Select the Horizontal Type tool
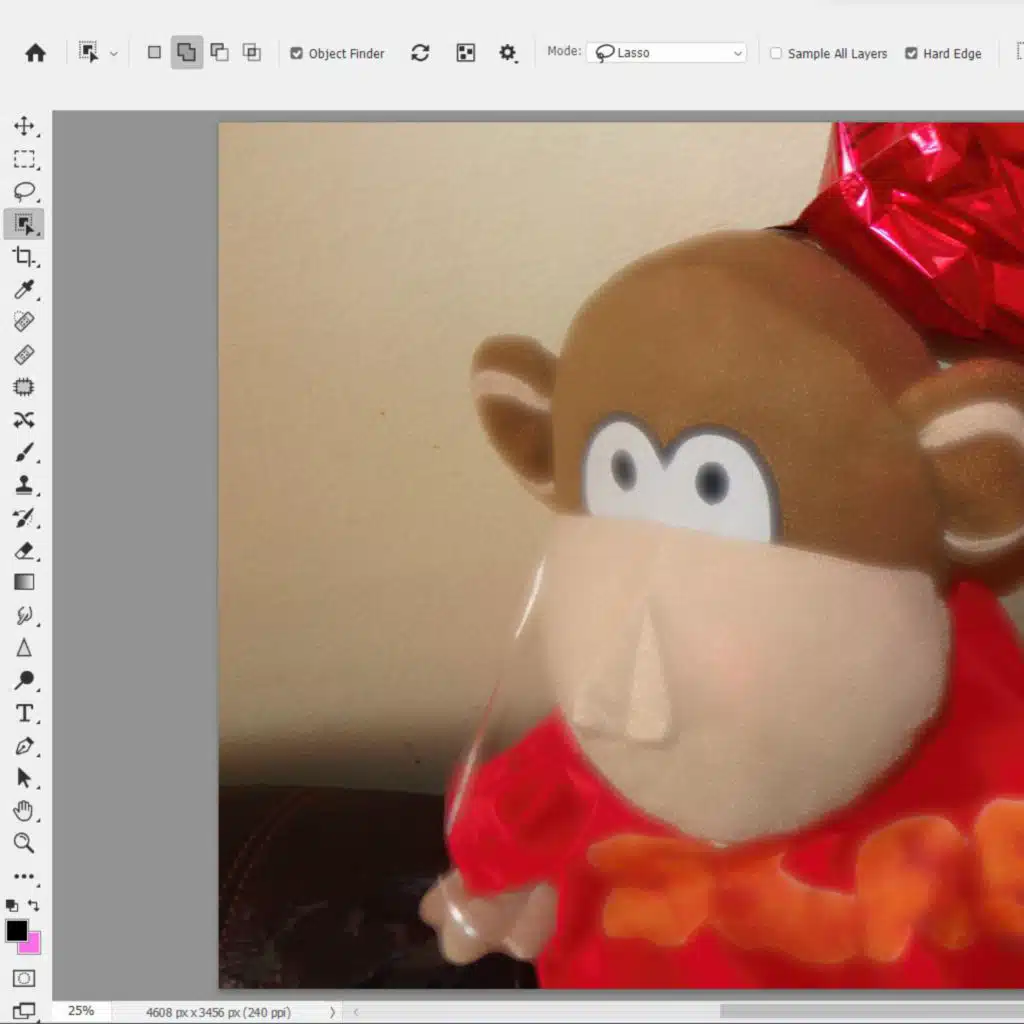This screenshot has width=1024, height=1024. (24, 713)
